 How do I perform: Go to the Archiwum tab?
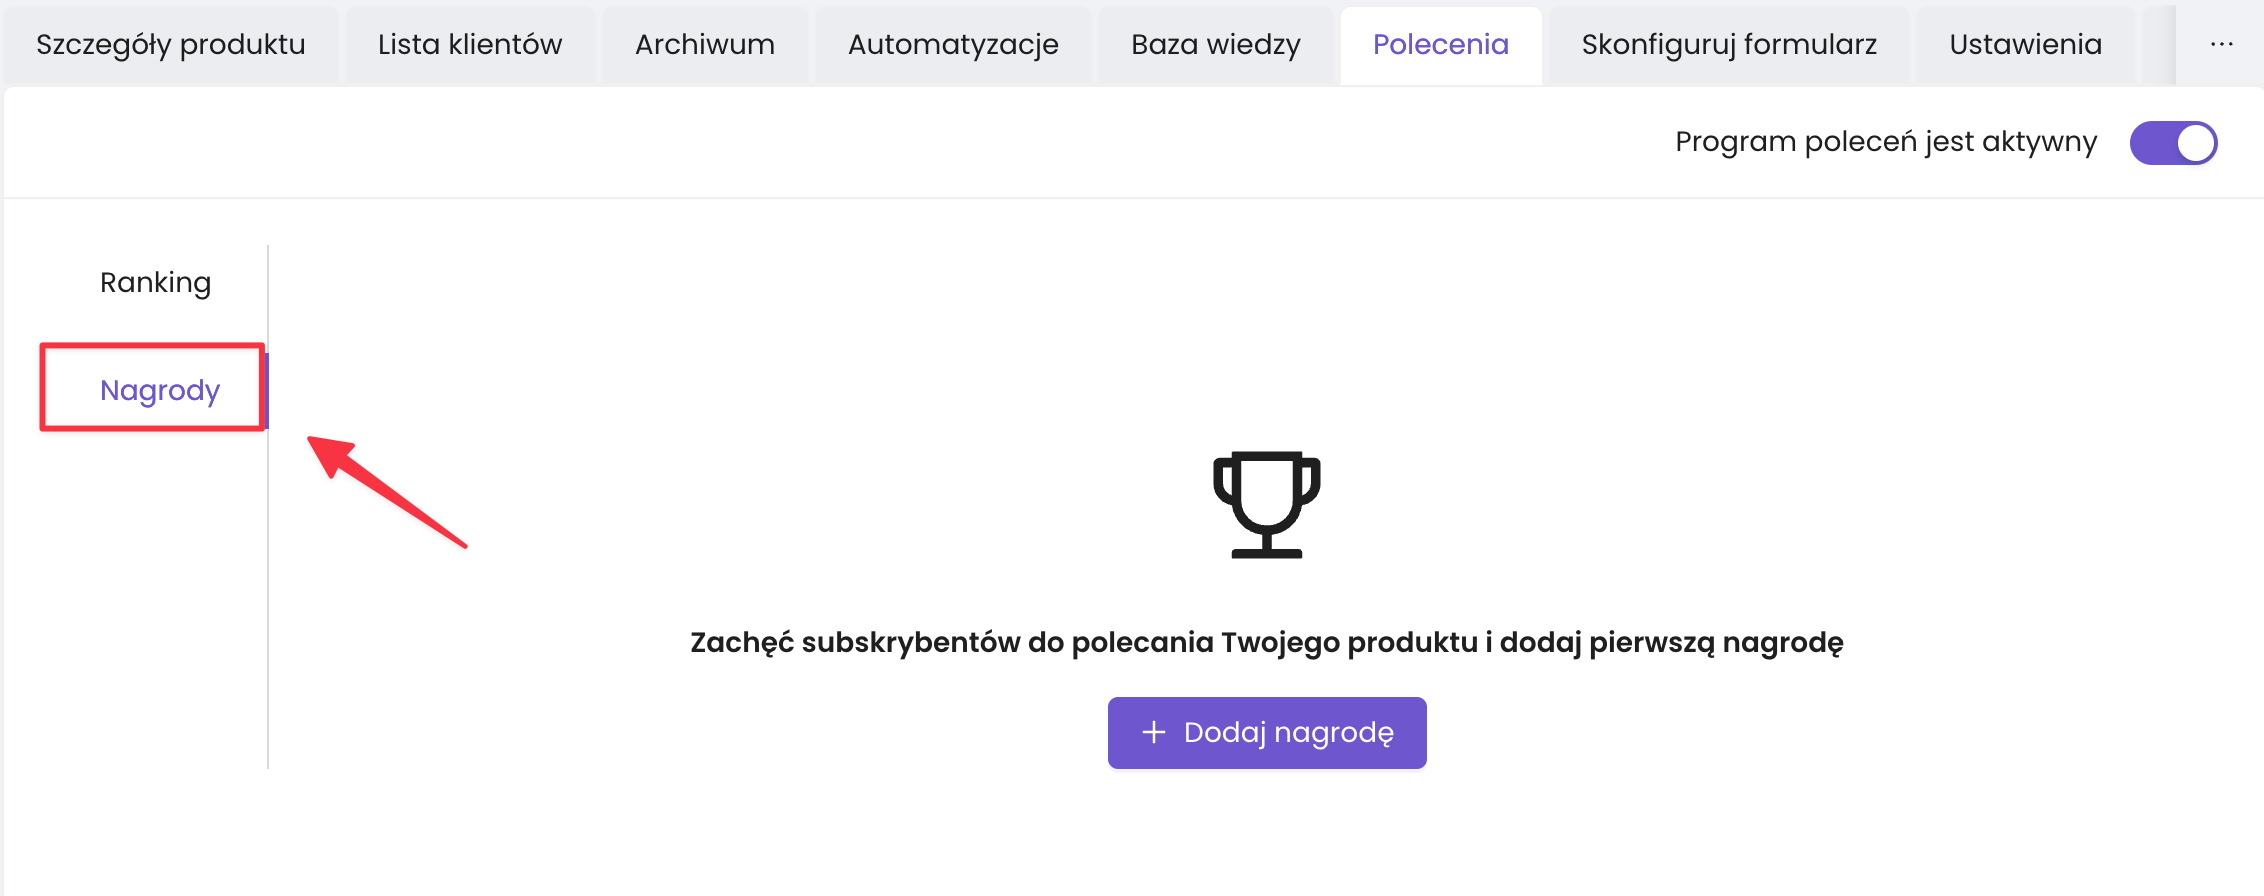[705, 45]
